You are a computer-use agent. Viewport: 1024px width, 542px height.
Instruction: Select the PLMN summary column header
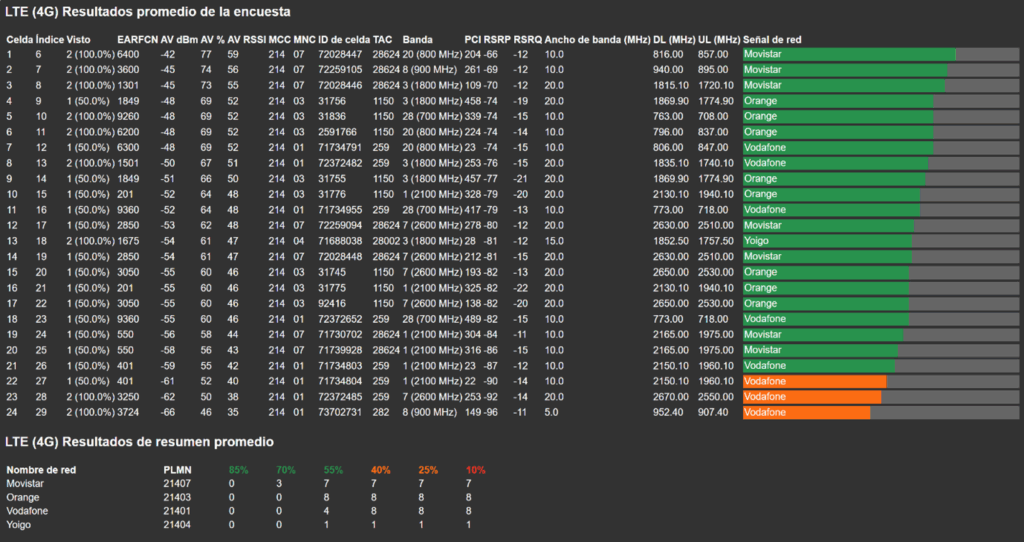pyautogui.click(x=177, y=468)
